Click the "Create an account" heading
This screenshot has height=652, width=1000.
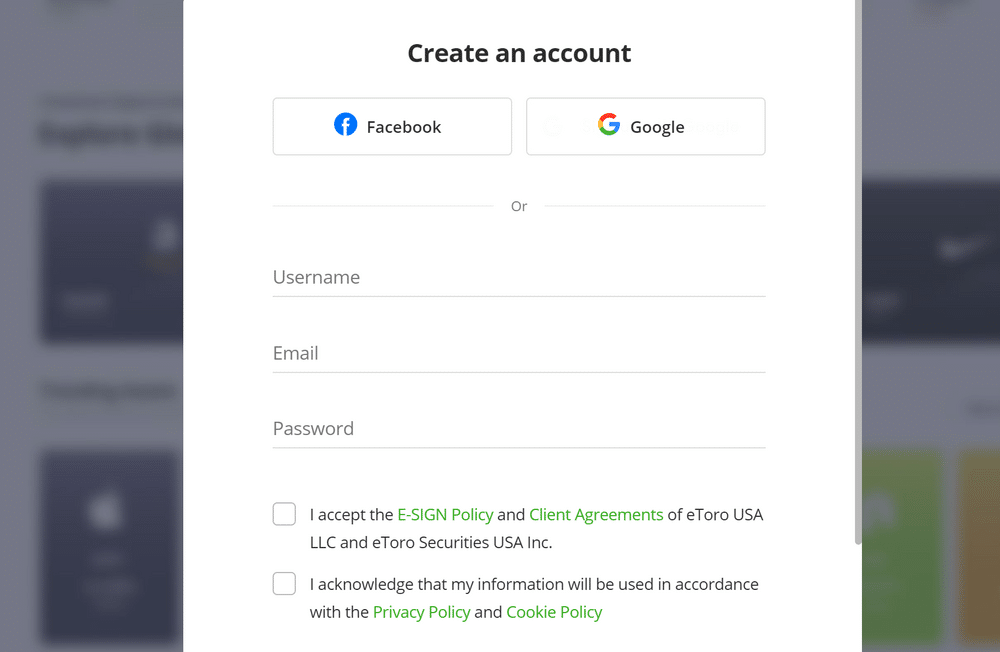pos(519,54)
